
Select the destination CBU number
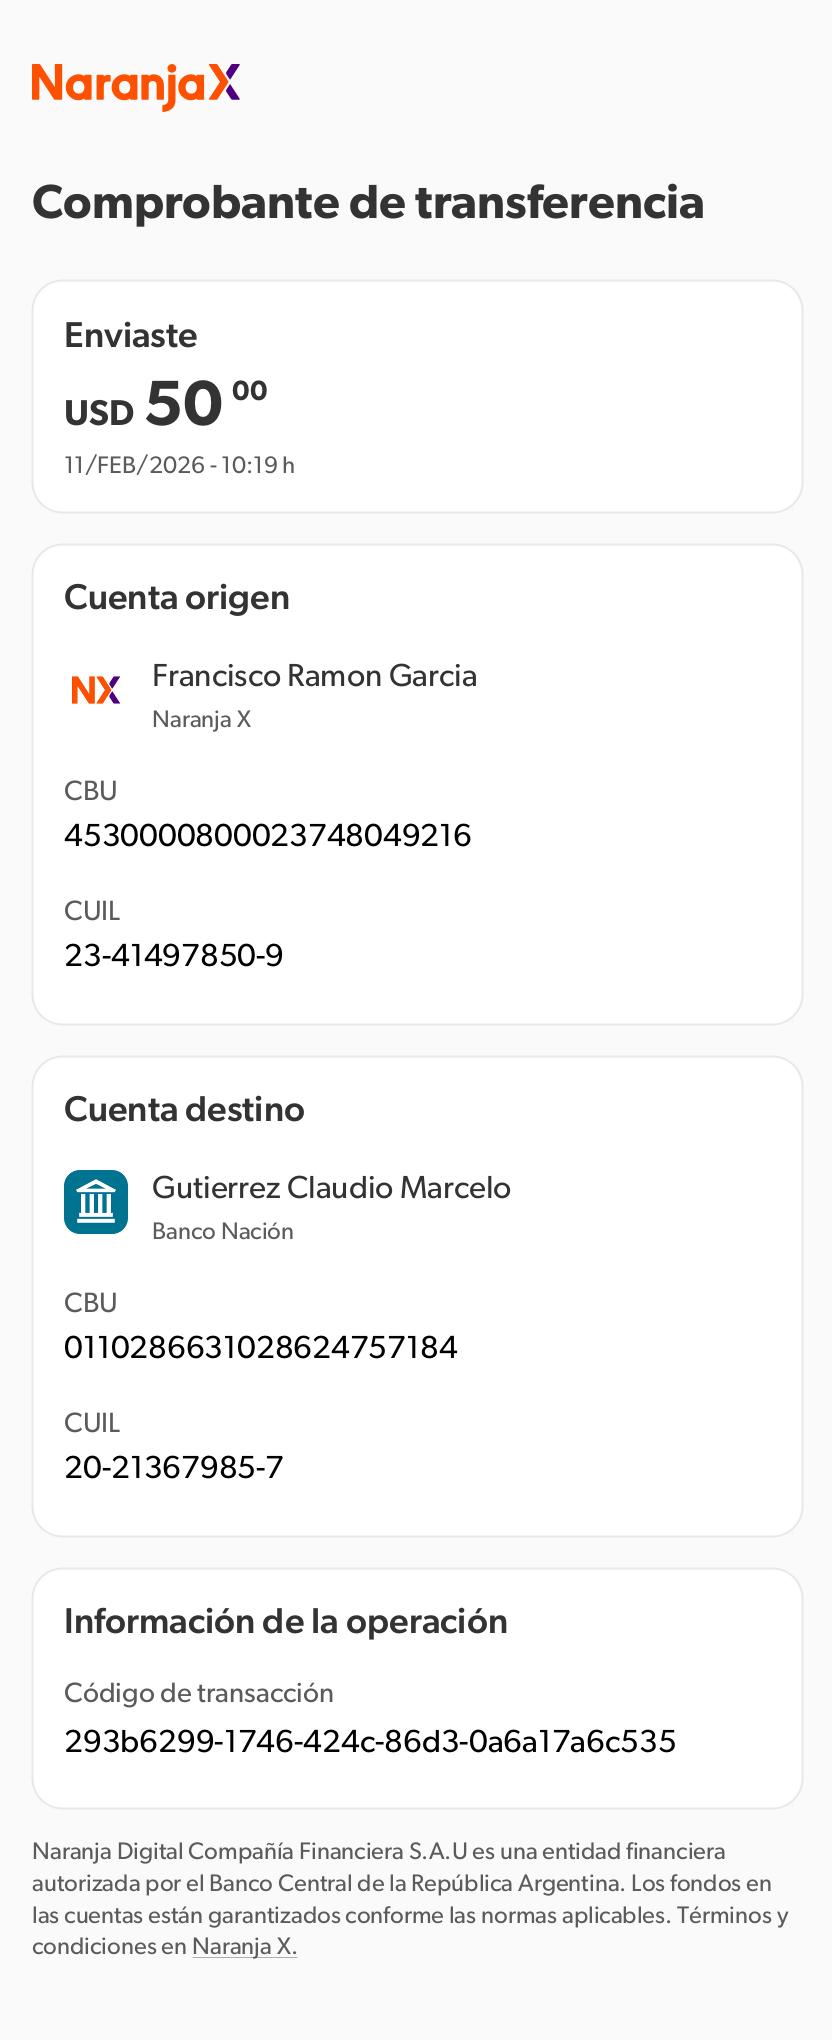(x=261, y=1347)
